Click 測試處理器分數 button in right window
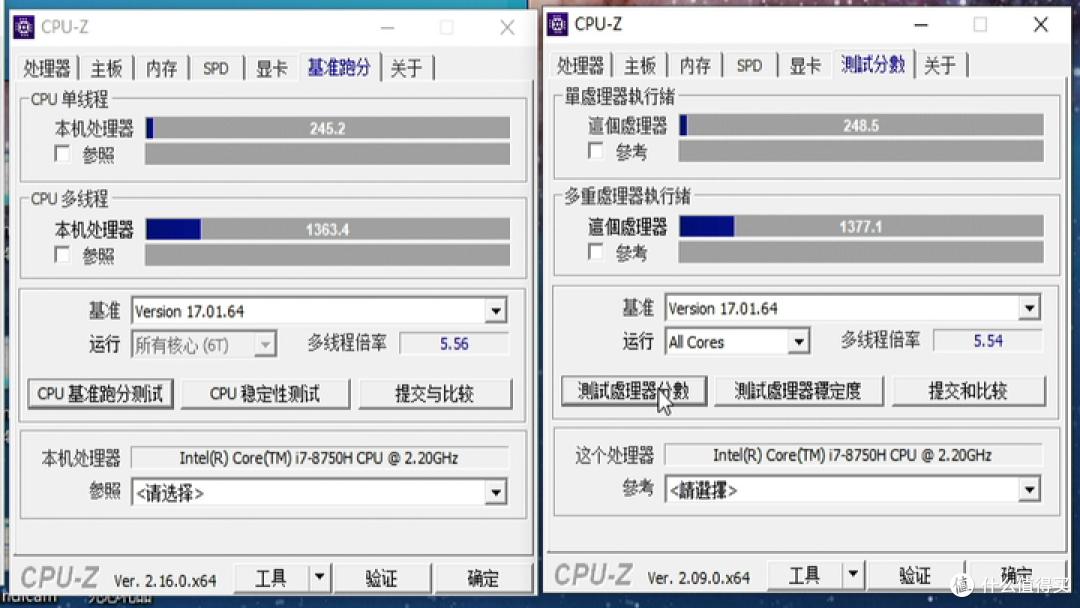The width and height of the screenshot is (1080, 608). (634, 391)
